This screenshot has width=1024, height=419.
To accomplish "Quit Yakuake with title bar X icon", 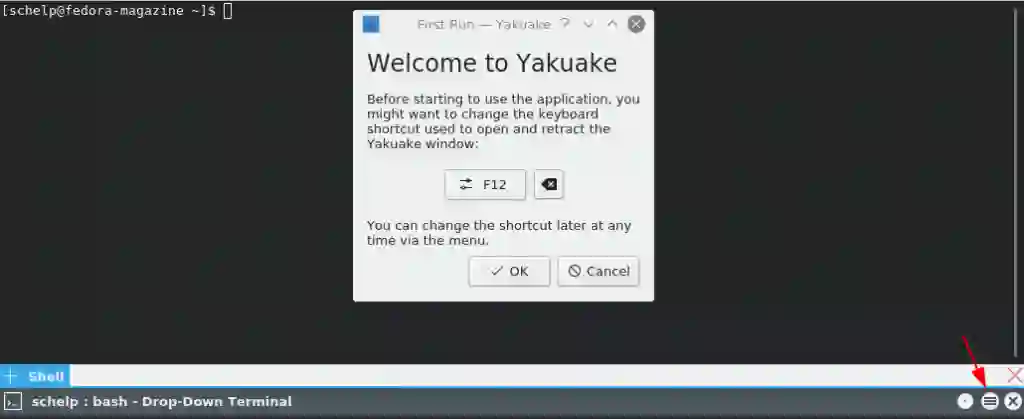I will point(1012,401).
